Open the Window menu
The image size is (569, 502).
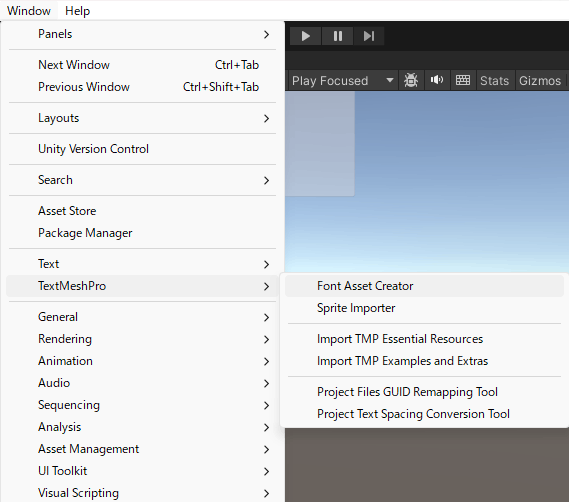click(29, 11)
